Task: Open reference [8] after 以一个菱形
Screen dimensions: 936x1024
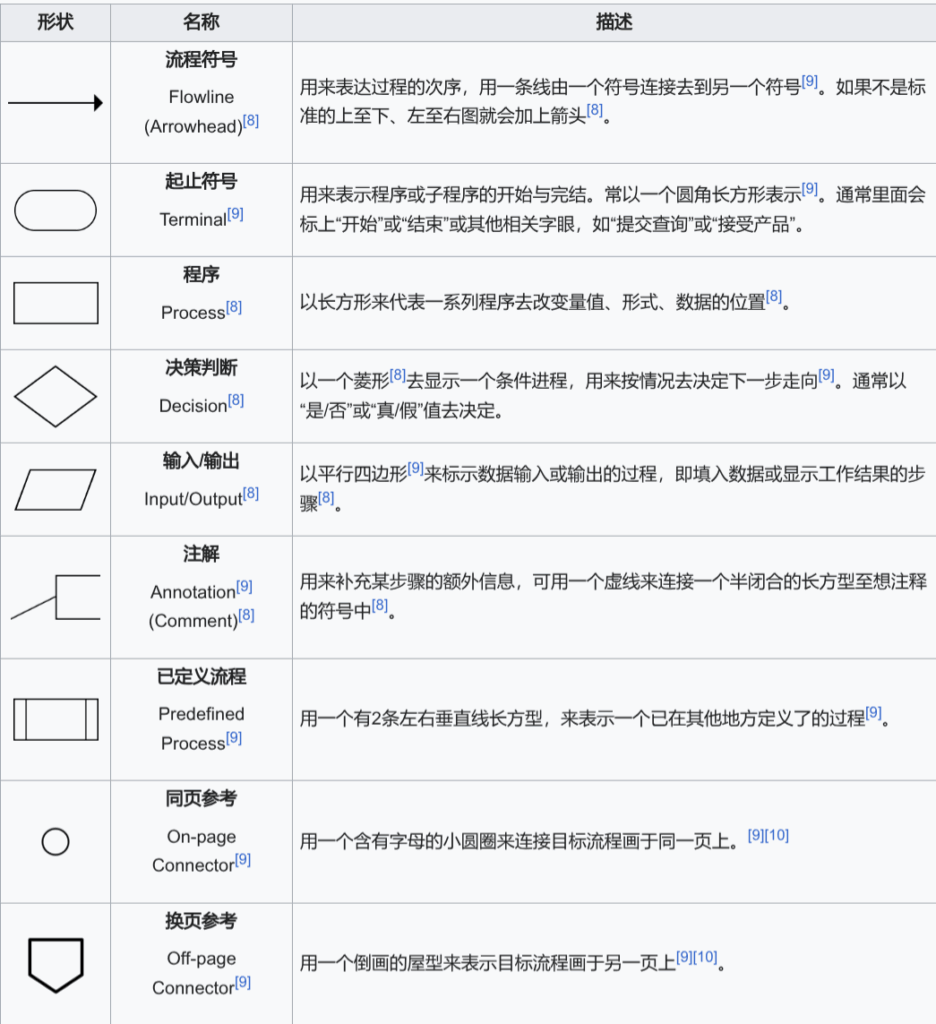Action: click(398, 375)
